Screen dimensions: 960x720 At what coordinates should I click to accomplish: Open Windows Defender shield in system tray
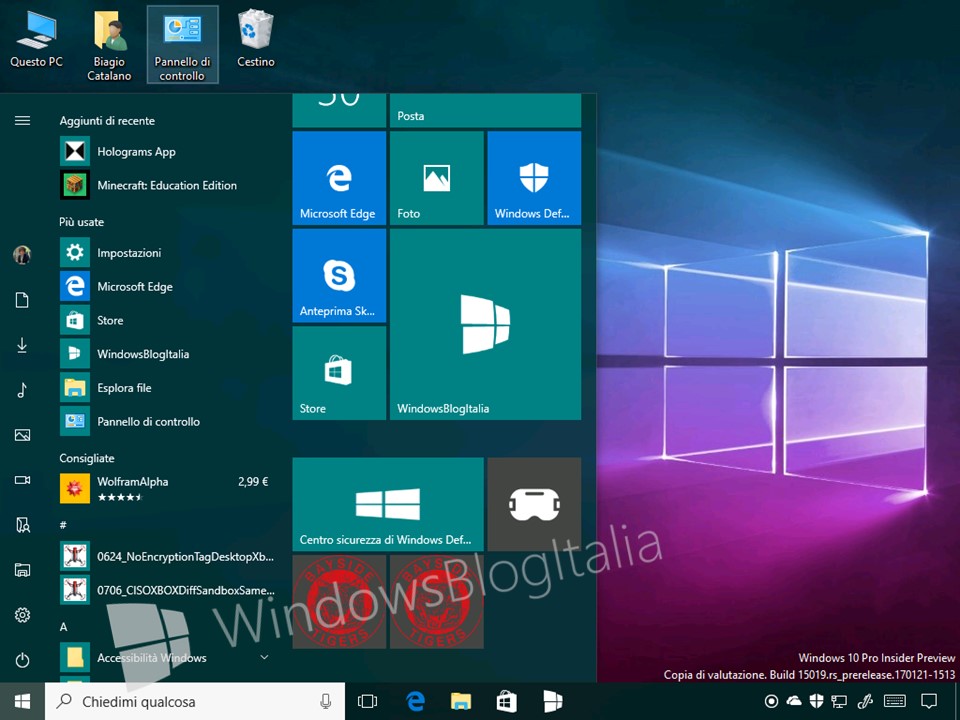tap(816, 702)
